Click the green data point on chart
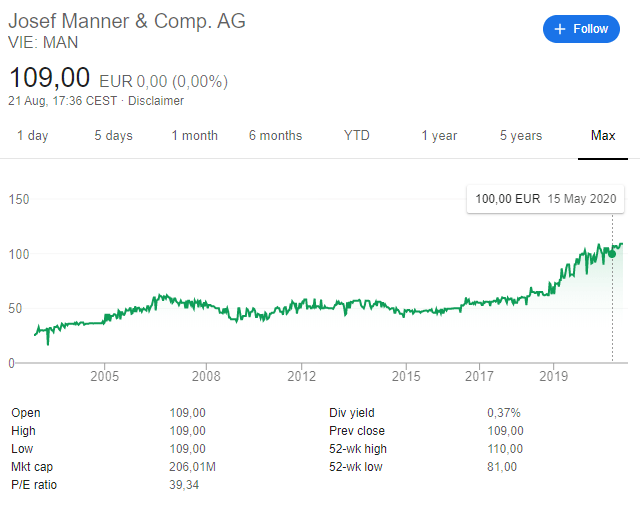 (612, 254)
